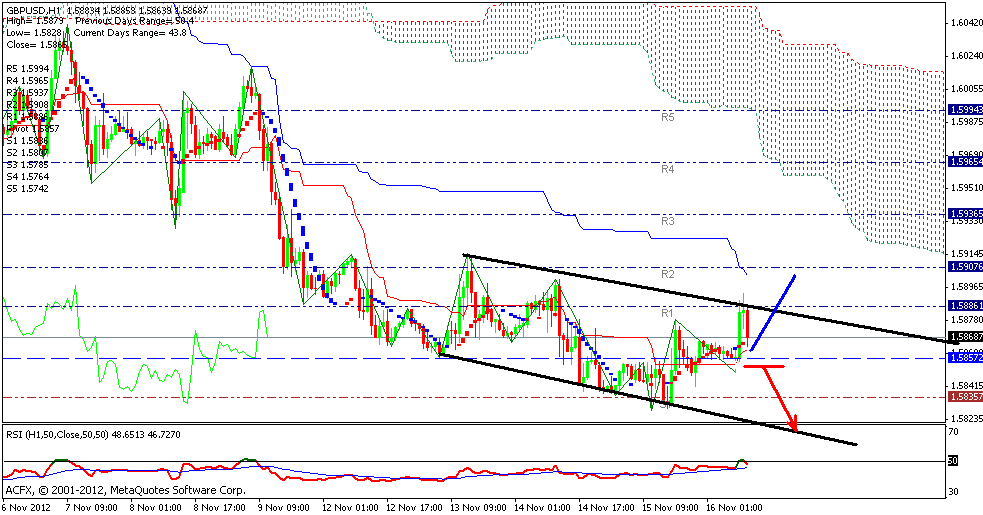
Task: Click the 9 Nov 09:00 time label
Action: point(280,507)
